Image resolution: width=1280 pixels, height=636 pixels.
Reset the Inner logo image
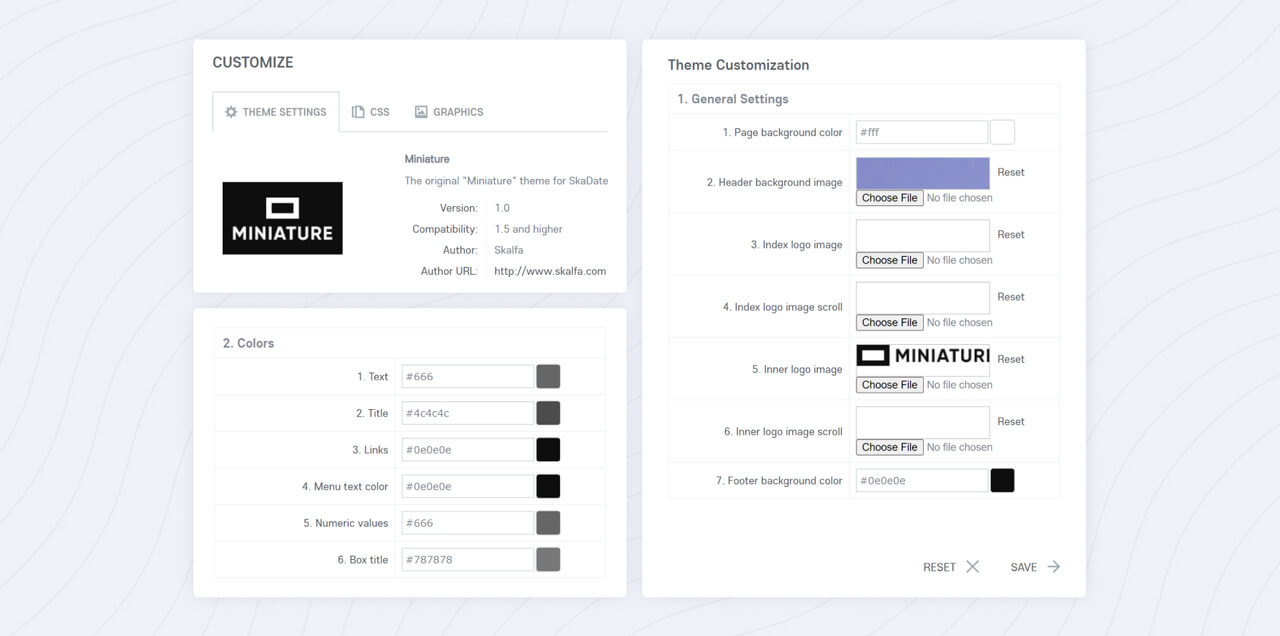point(1010,358)
